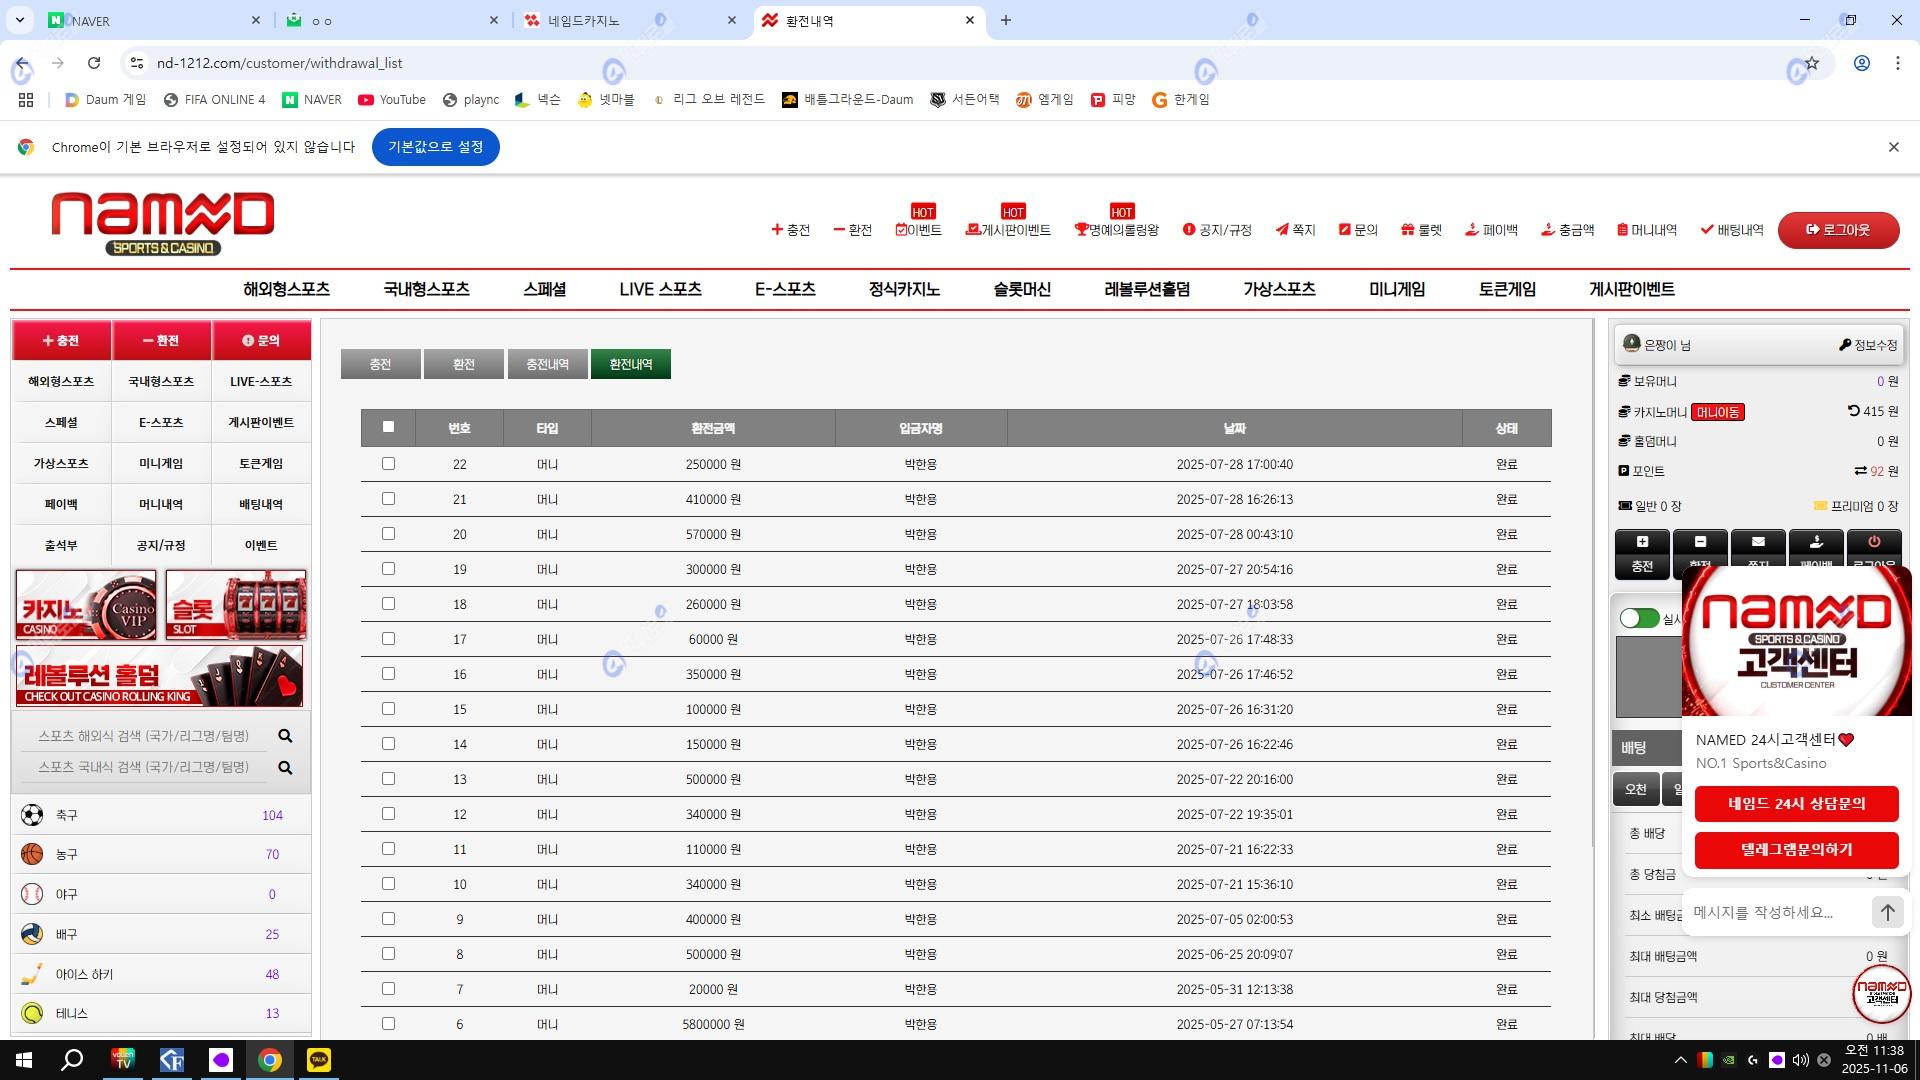Tick the checkbox for withdrawal number 22
1920x1080 pixels.
[388, 464]
